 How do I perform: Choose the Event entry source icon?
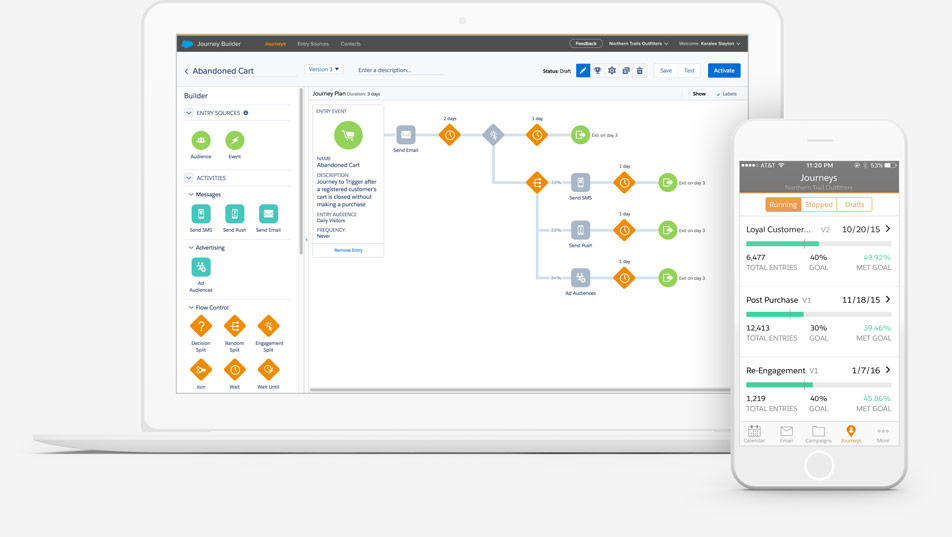coord(234,140)
